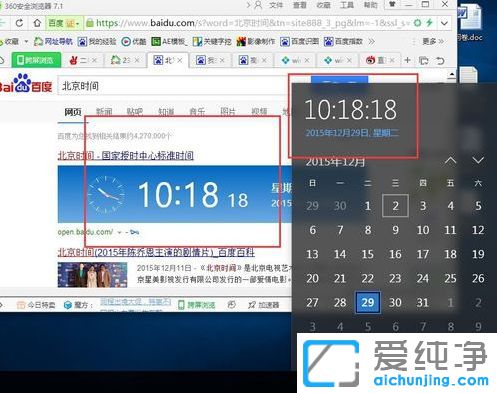The height and width of the screenshot is (393, 497).
Task: Click the movie cast thumbnail image
Action: [92, 275]
